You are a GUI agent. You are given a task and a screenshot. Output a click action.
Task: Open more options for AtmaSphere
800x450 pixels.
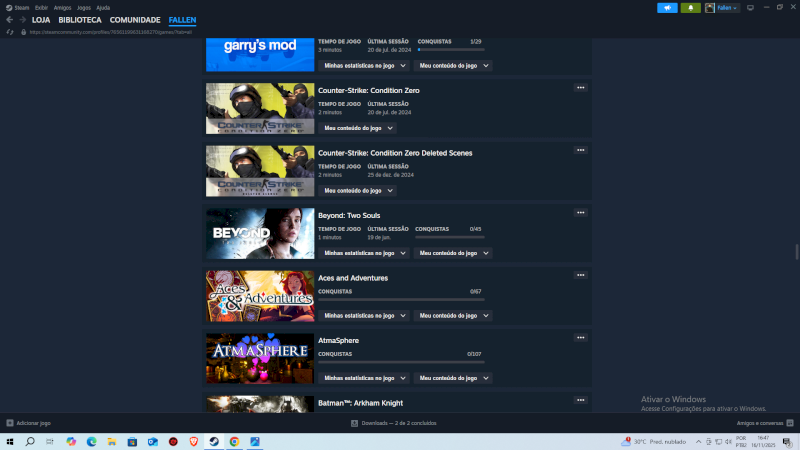coord(580,339)
